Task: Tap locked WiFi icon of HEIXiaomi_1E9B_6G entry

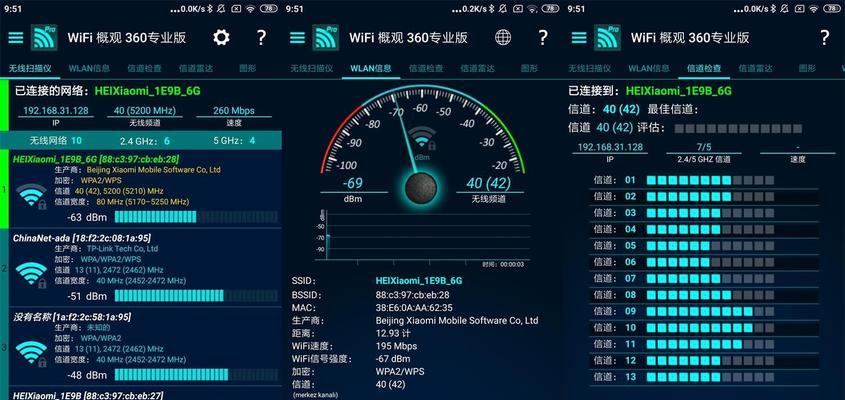Action: [x=31, y=196]
